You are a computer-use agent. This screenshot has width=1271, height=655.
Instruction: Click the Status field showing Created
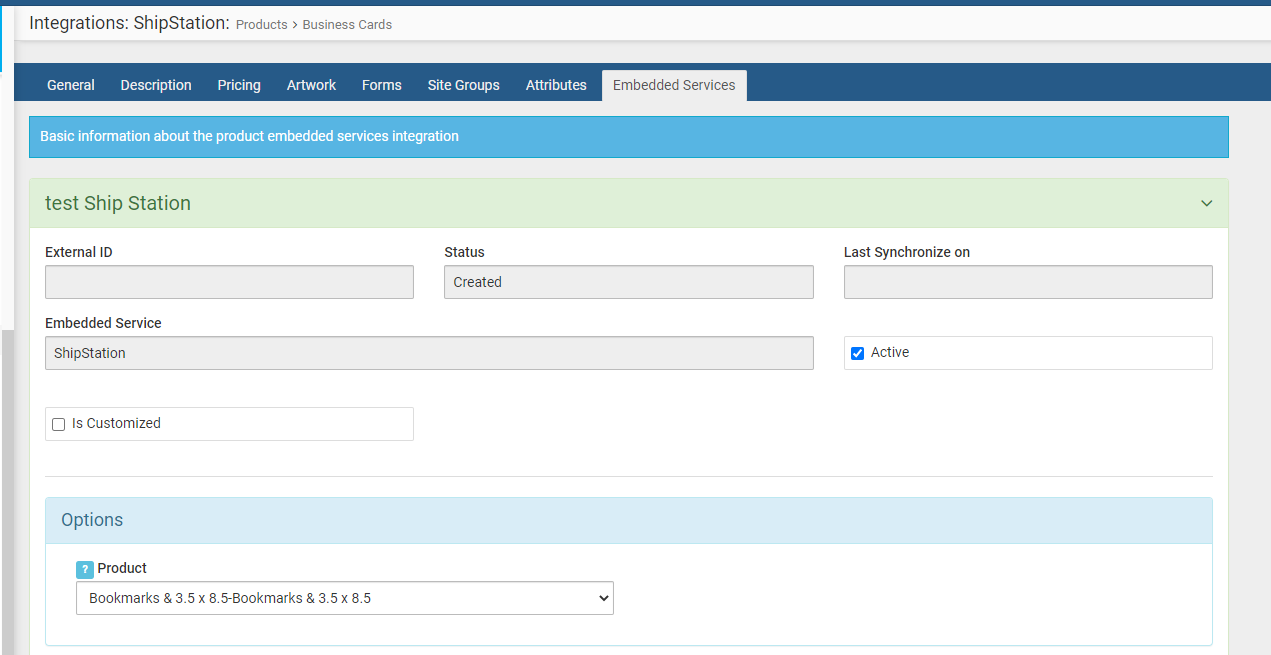click(x=629, y=282)
